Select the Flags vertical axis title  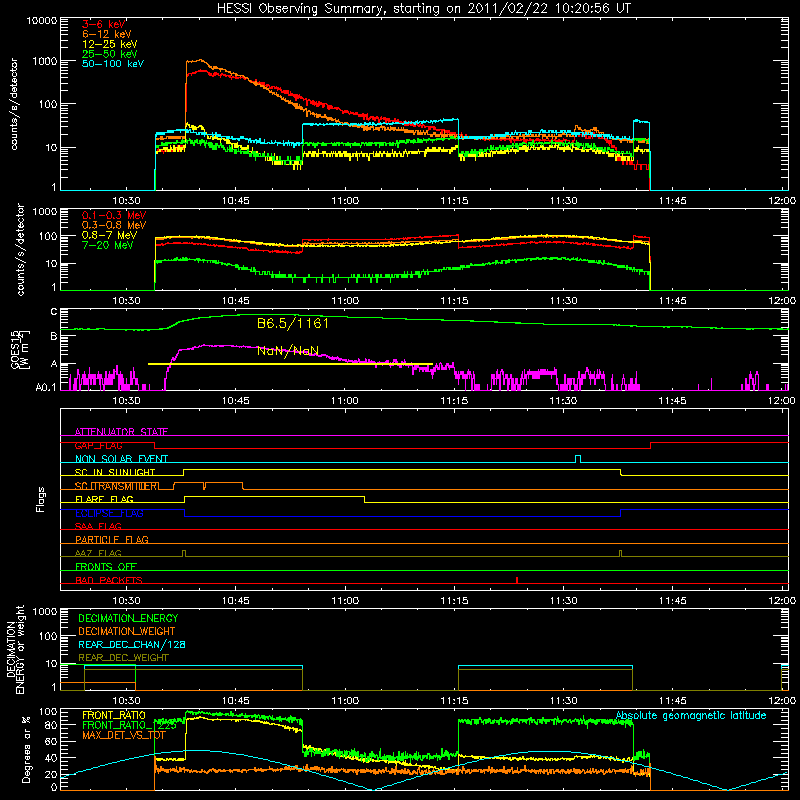pos(41,499)
